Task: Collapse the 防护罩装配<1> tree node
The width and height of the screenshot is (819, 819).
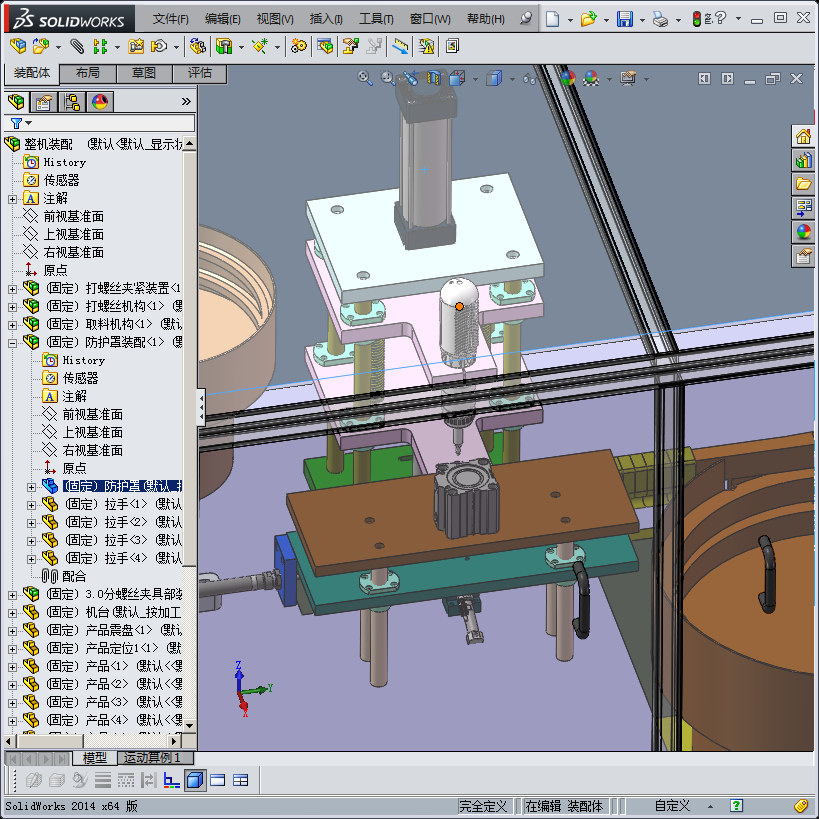Action: 13,343
